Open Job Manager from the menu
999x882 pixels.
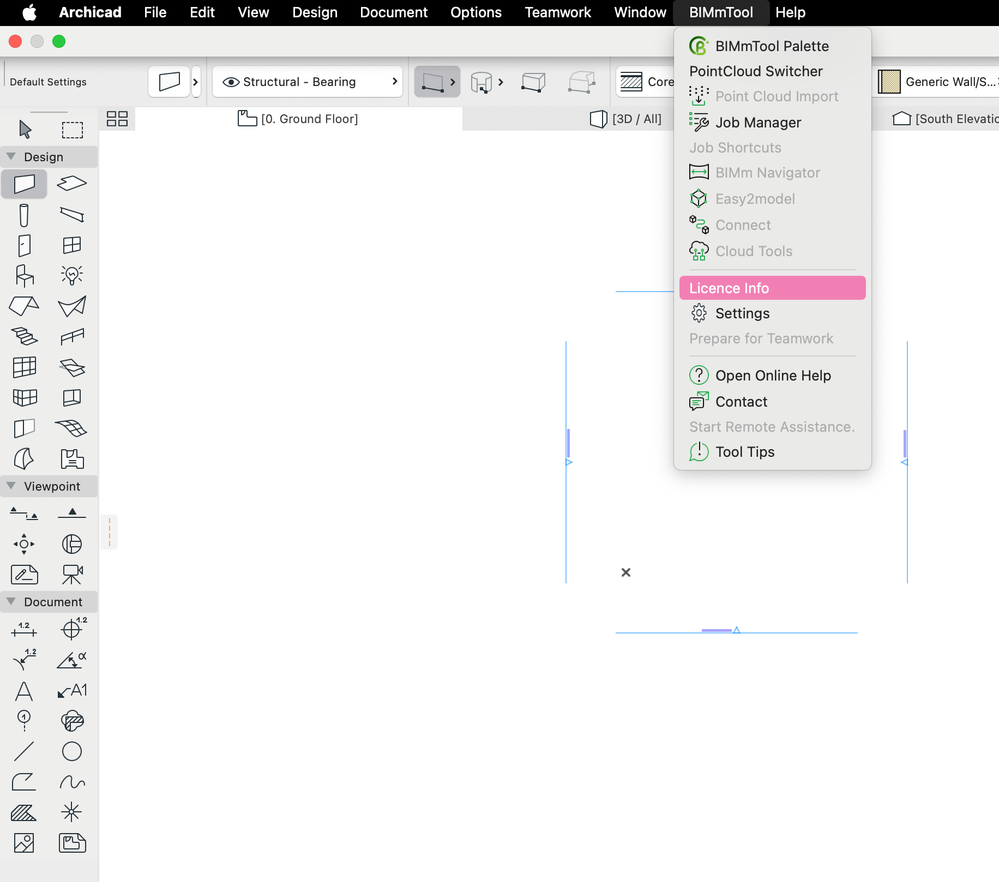pos(772,122)
